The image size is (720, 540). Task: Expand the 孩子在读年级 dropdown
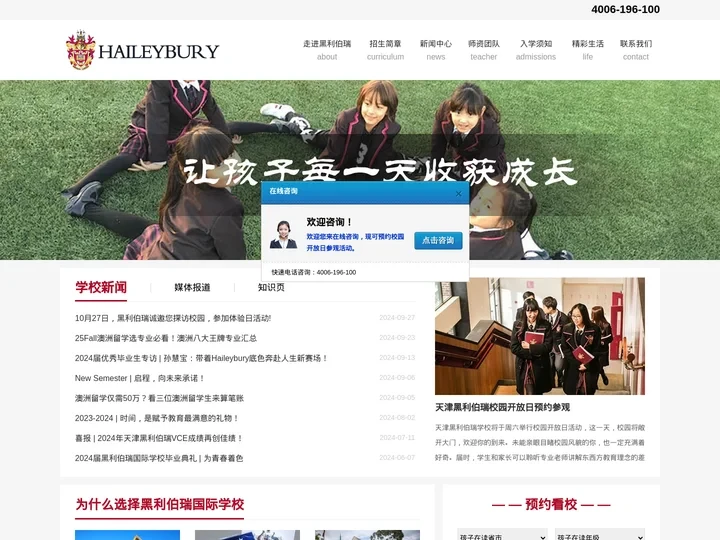pos(600,535)
